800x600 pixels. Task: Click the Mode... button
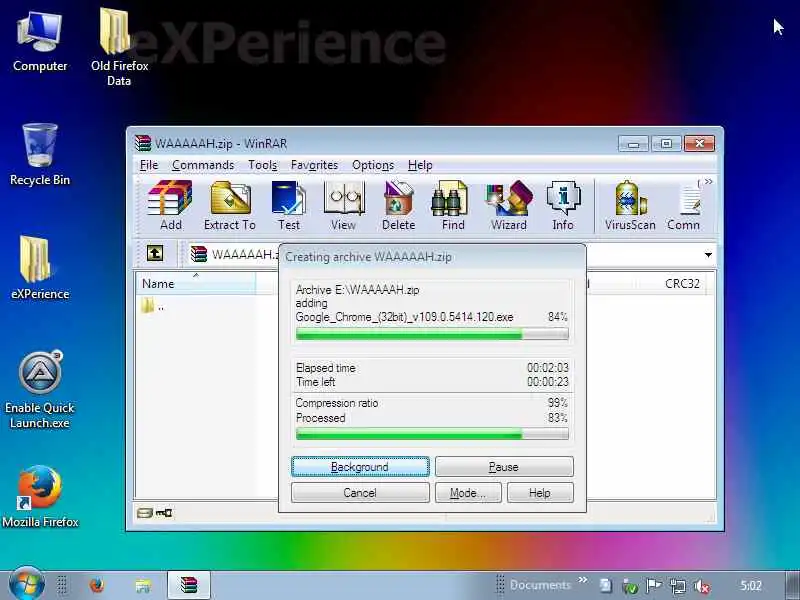tap(468, 493)
